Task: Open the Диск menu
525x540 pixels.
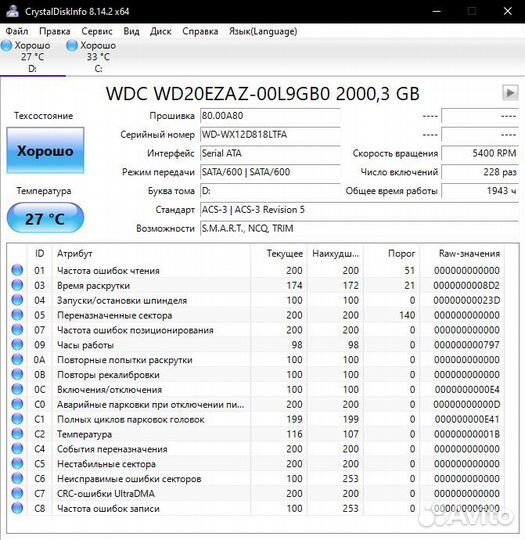Action: (x=161, y=31)
